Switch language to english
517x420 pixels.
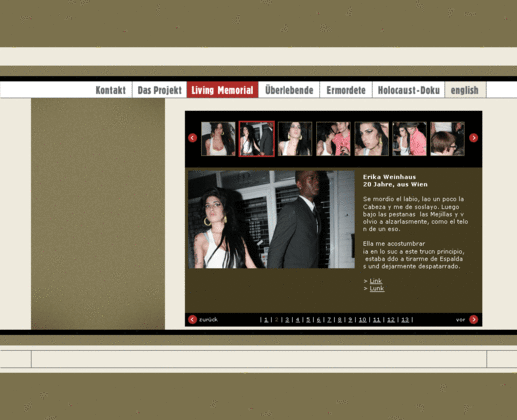point(465,90)
